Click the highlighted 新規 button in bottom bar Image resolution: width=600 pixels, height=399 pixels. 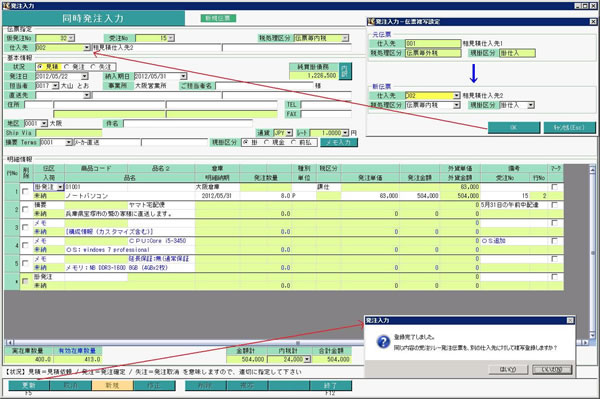112,385
